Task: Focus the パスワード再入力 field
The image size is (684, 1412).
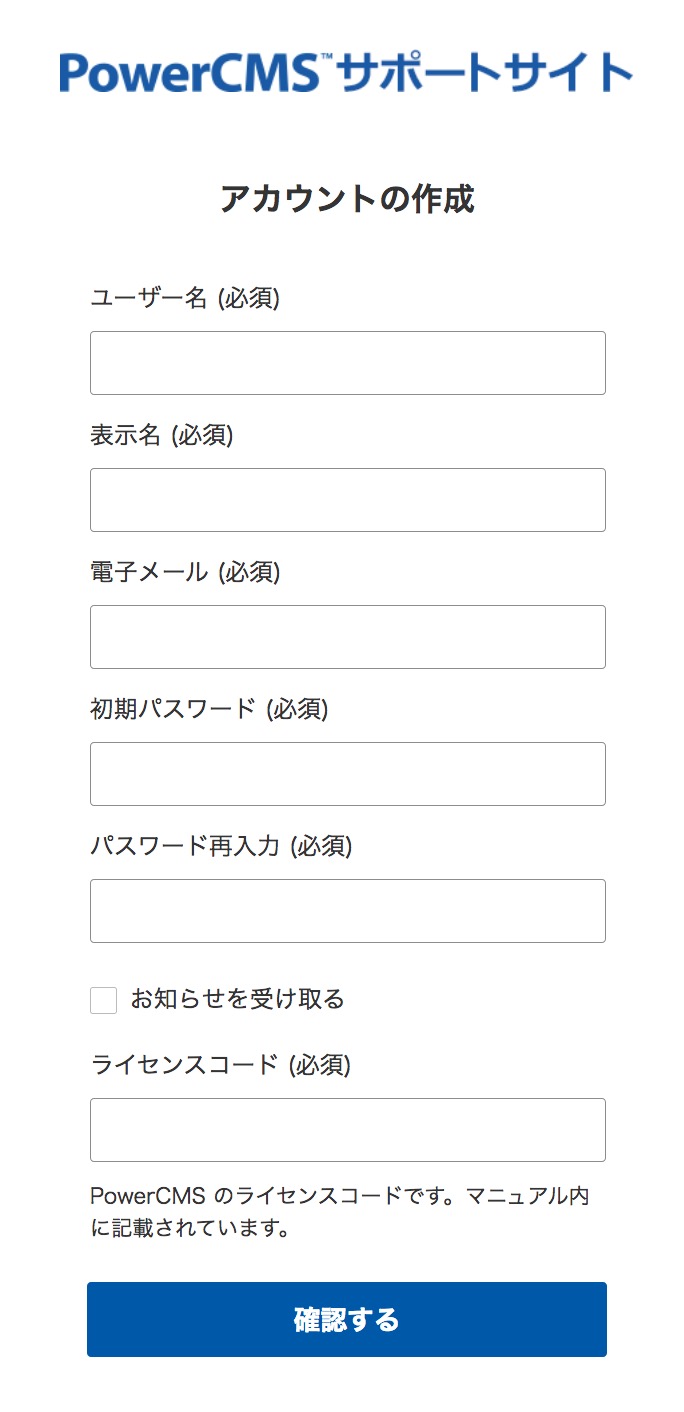Action: click(x=348, y=911)
